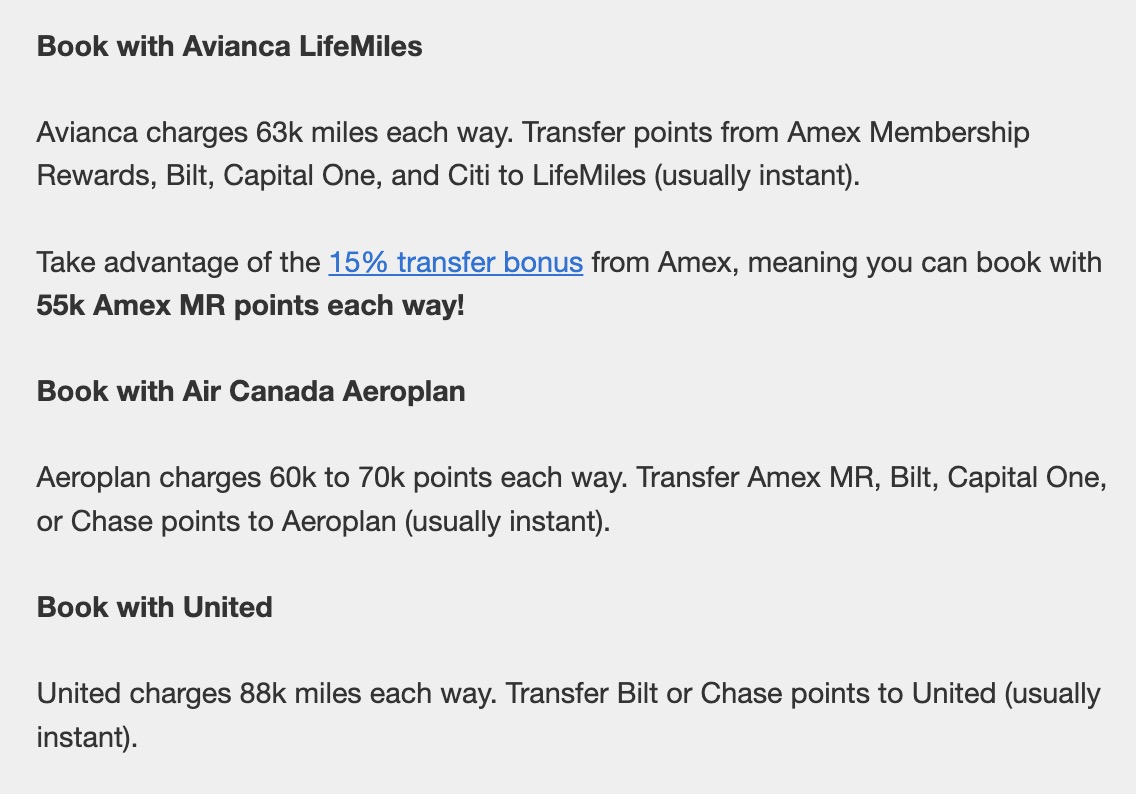Click "Transfer Amex MR, Bilt, Capital One," text
Screen dimensions: 1136x794
pyautogui.click(x=871, y=478)
